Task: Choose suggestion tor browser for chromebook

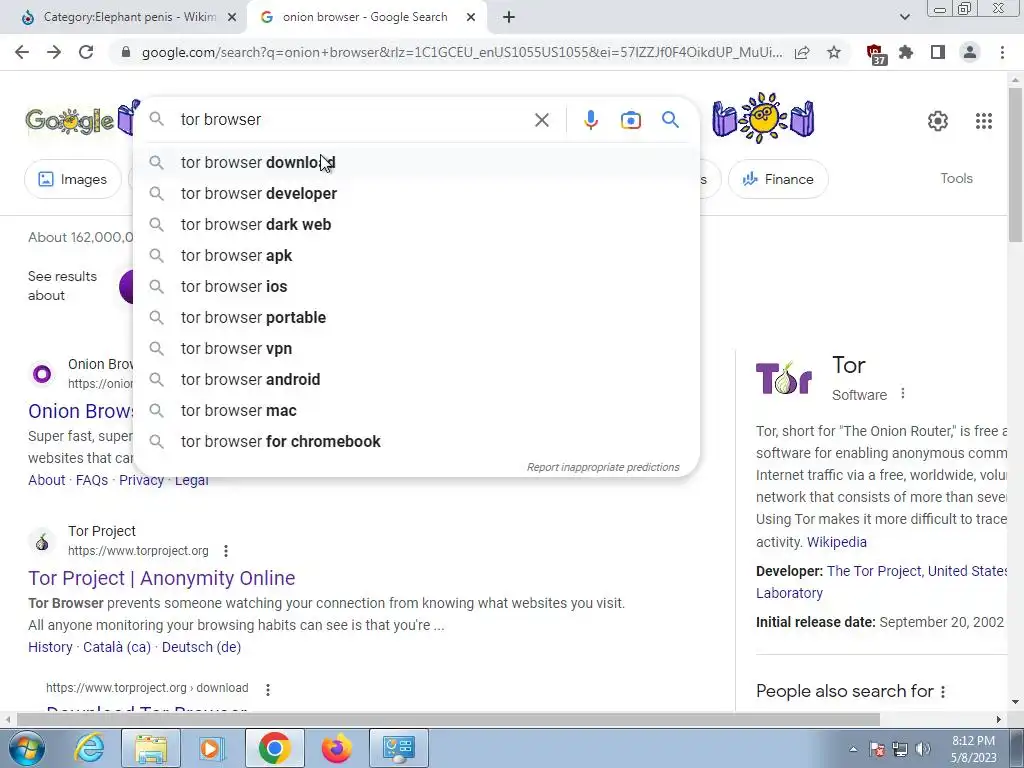Action: (x=416, y=441)
